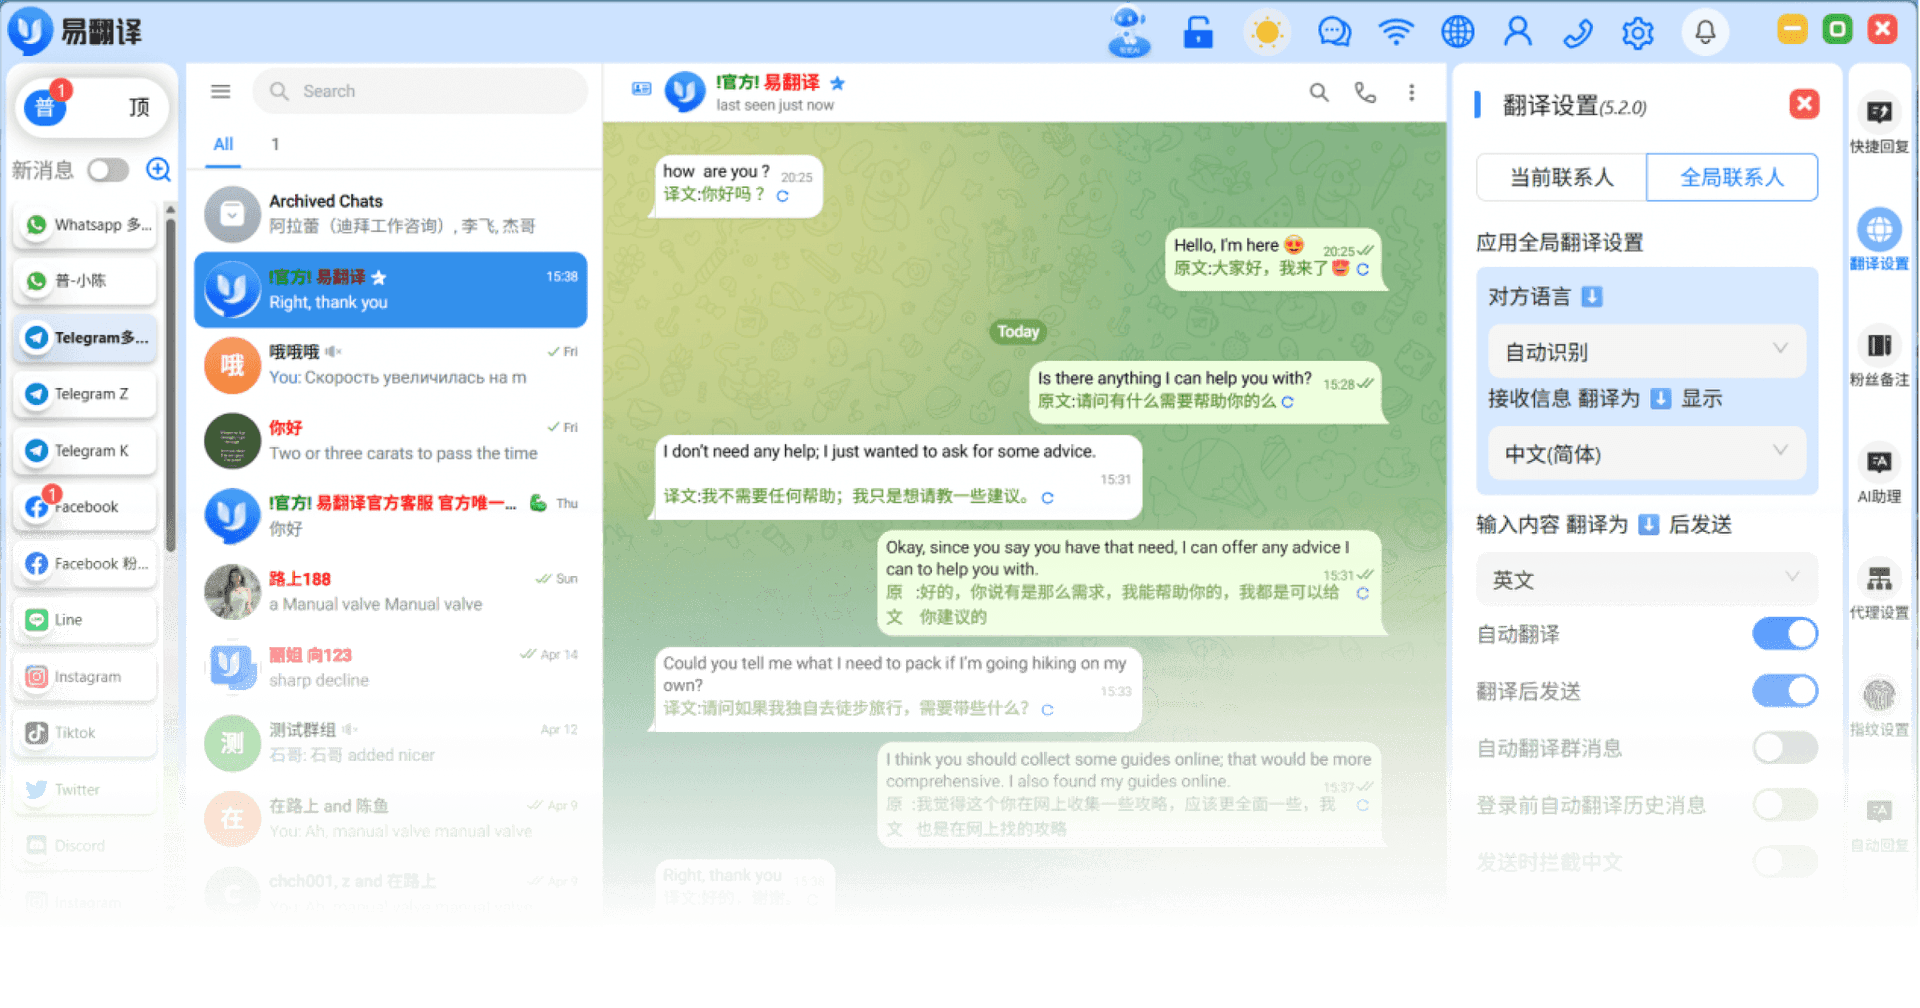Expand the 英文 send language dropdown
The width and height of the screenshot is (1920, 1008).
click(x=1646, y=580)
